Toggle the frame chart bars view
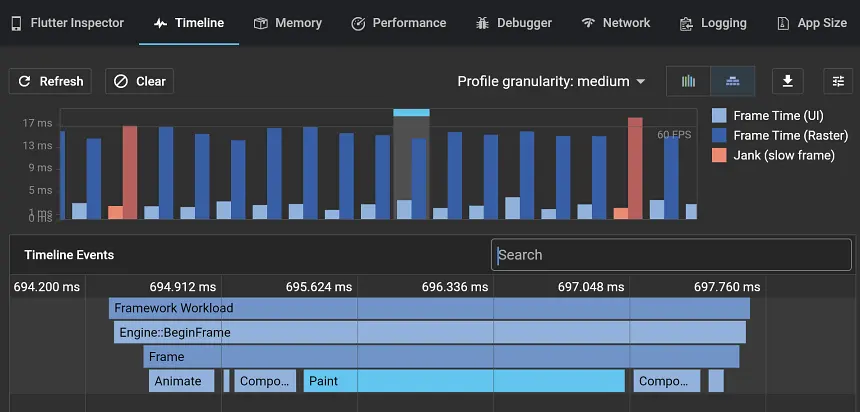The width and height of the screenshot is (860, 412). click(688, 81)
